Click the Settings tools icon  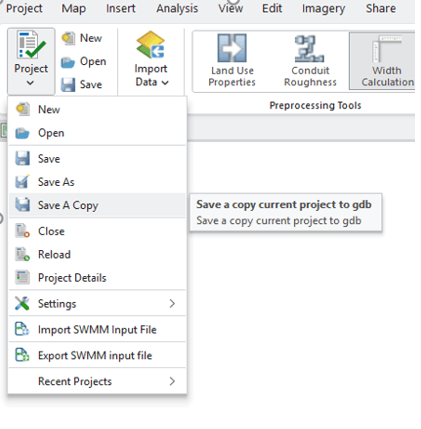[x=22, y=303]
